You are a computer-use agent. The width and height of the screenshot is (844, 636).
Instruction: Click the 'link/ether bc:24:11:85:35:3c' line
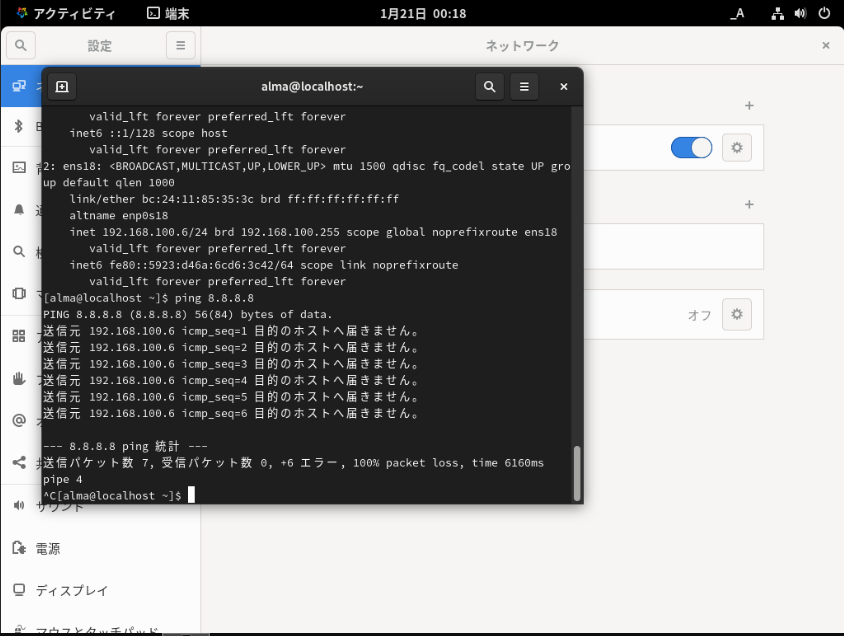pyautogui.click(x=234, y=199)
